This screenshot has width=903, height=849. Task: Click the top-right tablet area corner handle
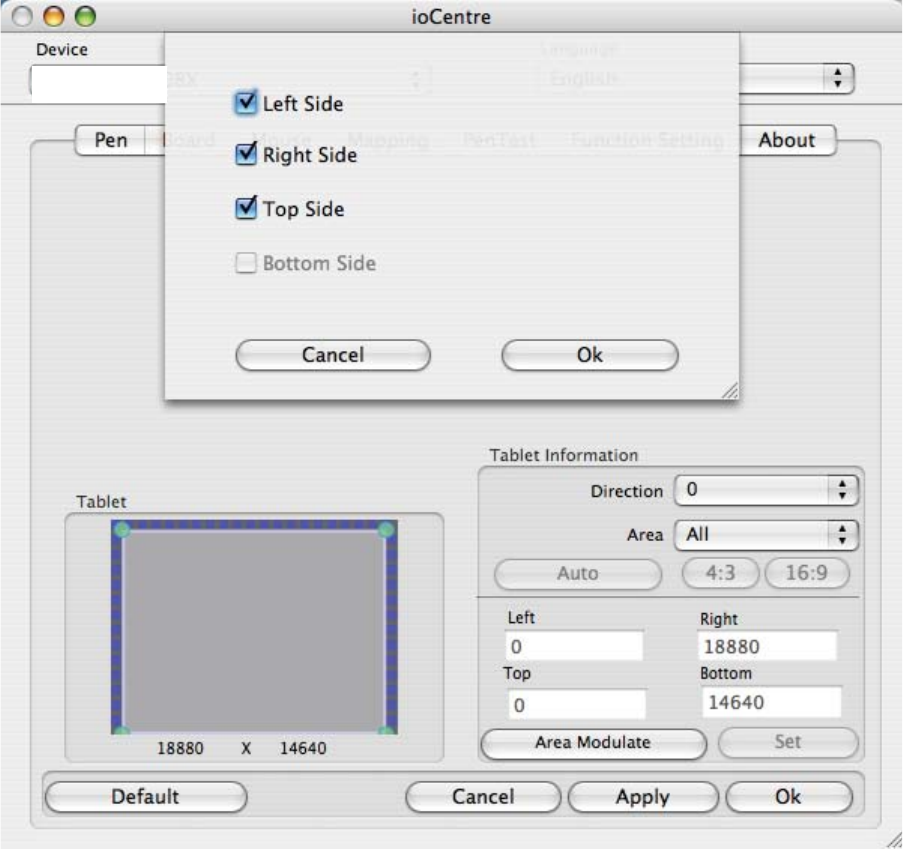coord(386,529)
